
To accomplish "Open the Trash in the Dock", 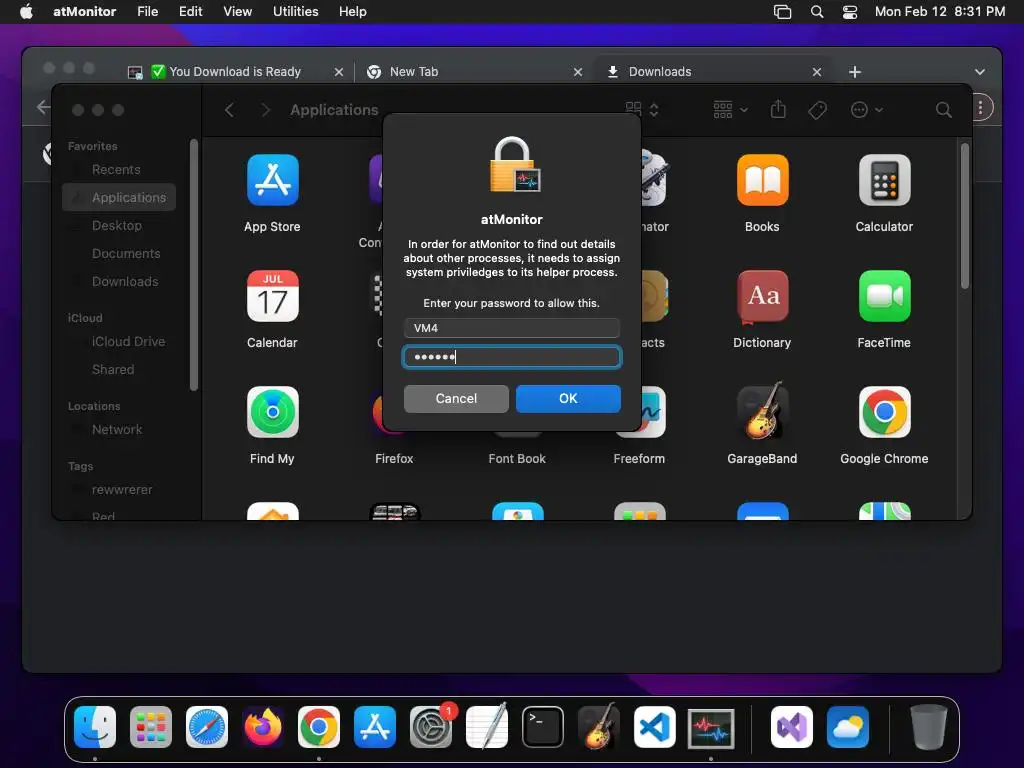I will pyautogui.click(x=928, y=727).
